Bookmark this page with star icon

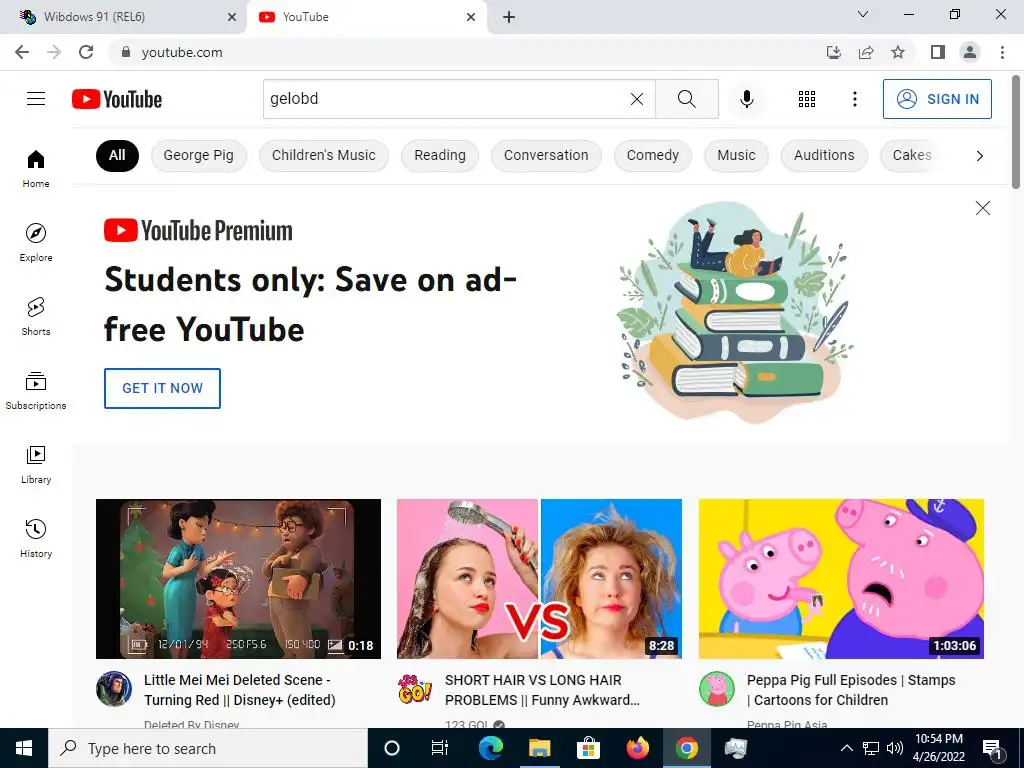pos(898,52)
